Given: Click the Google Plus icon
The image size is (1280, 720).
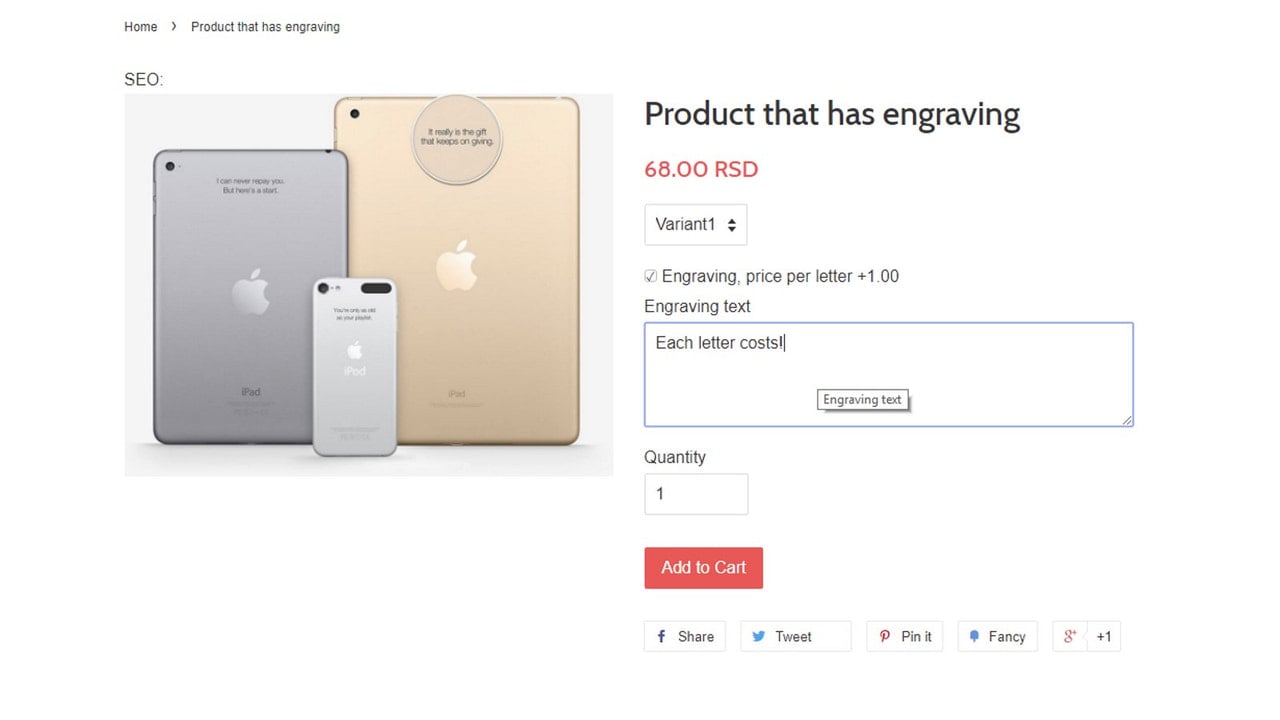Looking at the screenshot, I should click(1070, 636).
